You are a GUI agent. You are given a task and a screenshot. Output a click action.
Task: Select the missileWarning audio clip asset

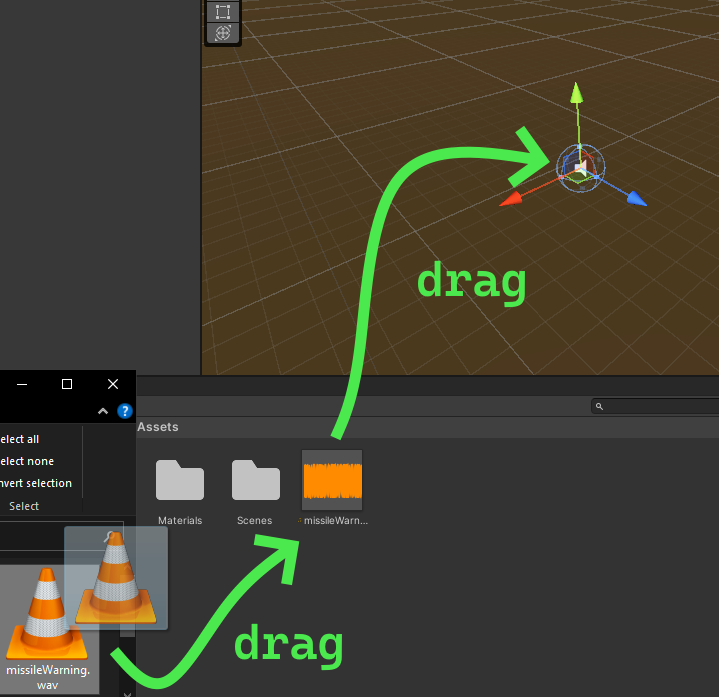click(x=332, y=482)
